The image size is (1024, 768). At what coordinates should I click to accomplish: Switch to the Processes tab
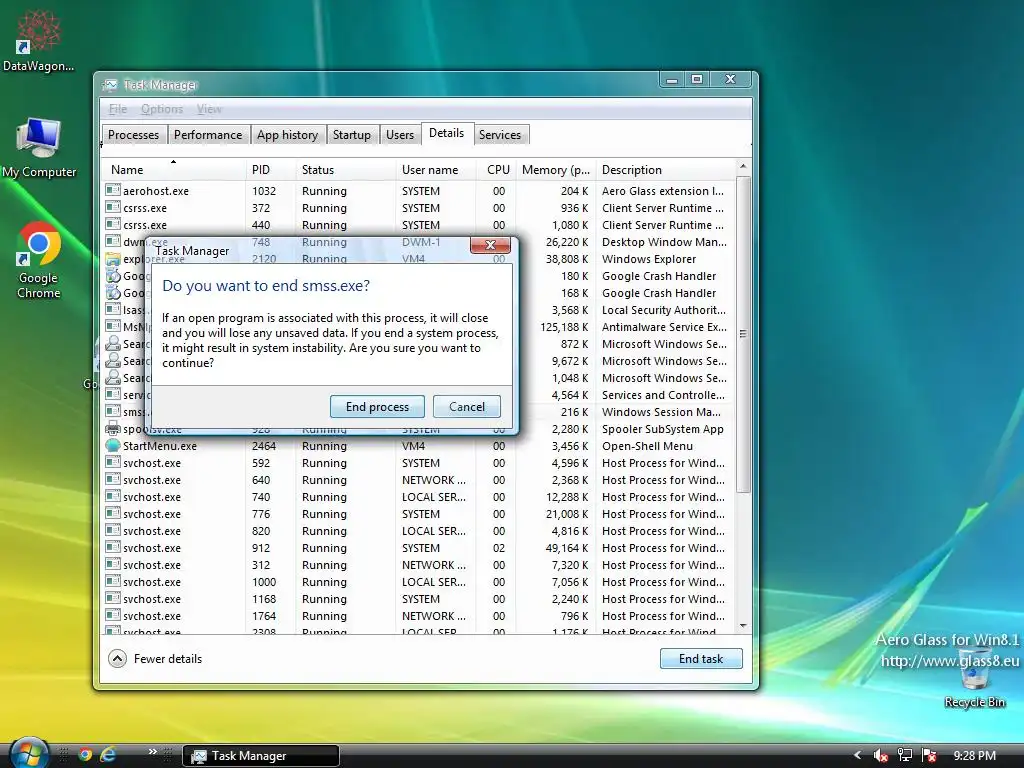click(133, 135)
